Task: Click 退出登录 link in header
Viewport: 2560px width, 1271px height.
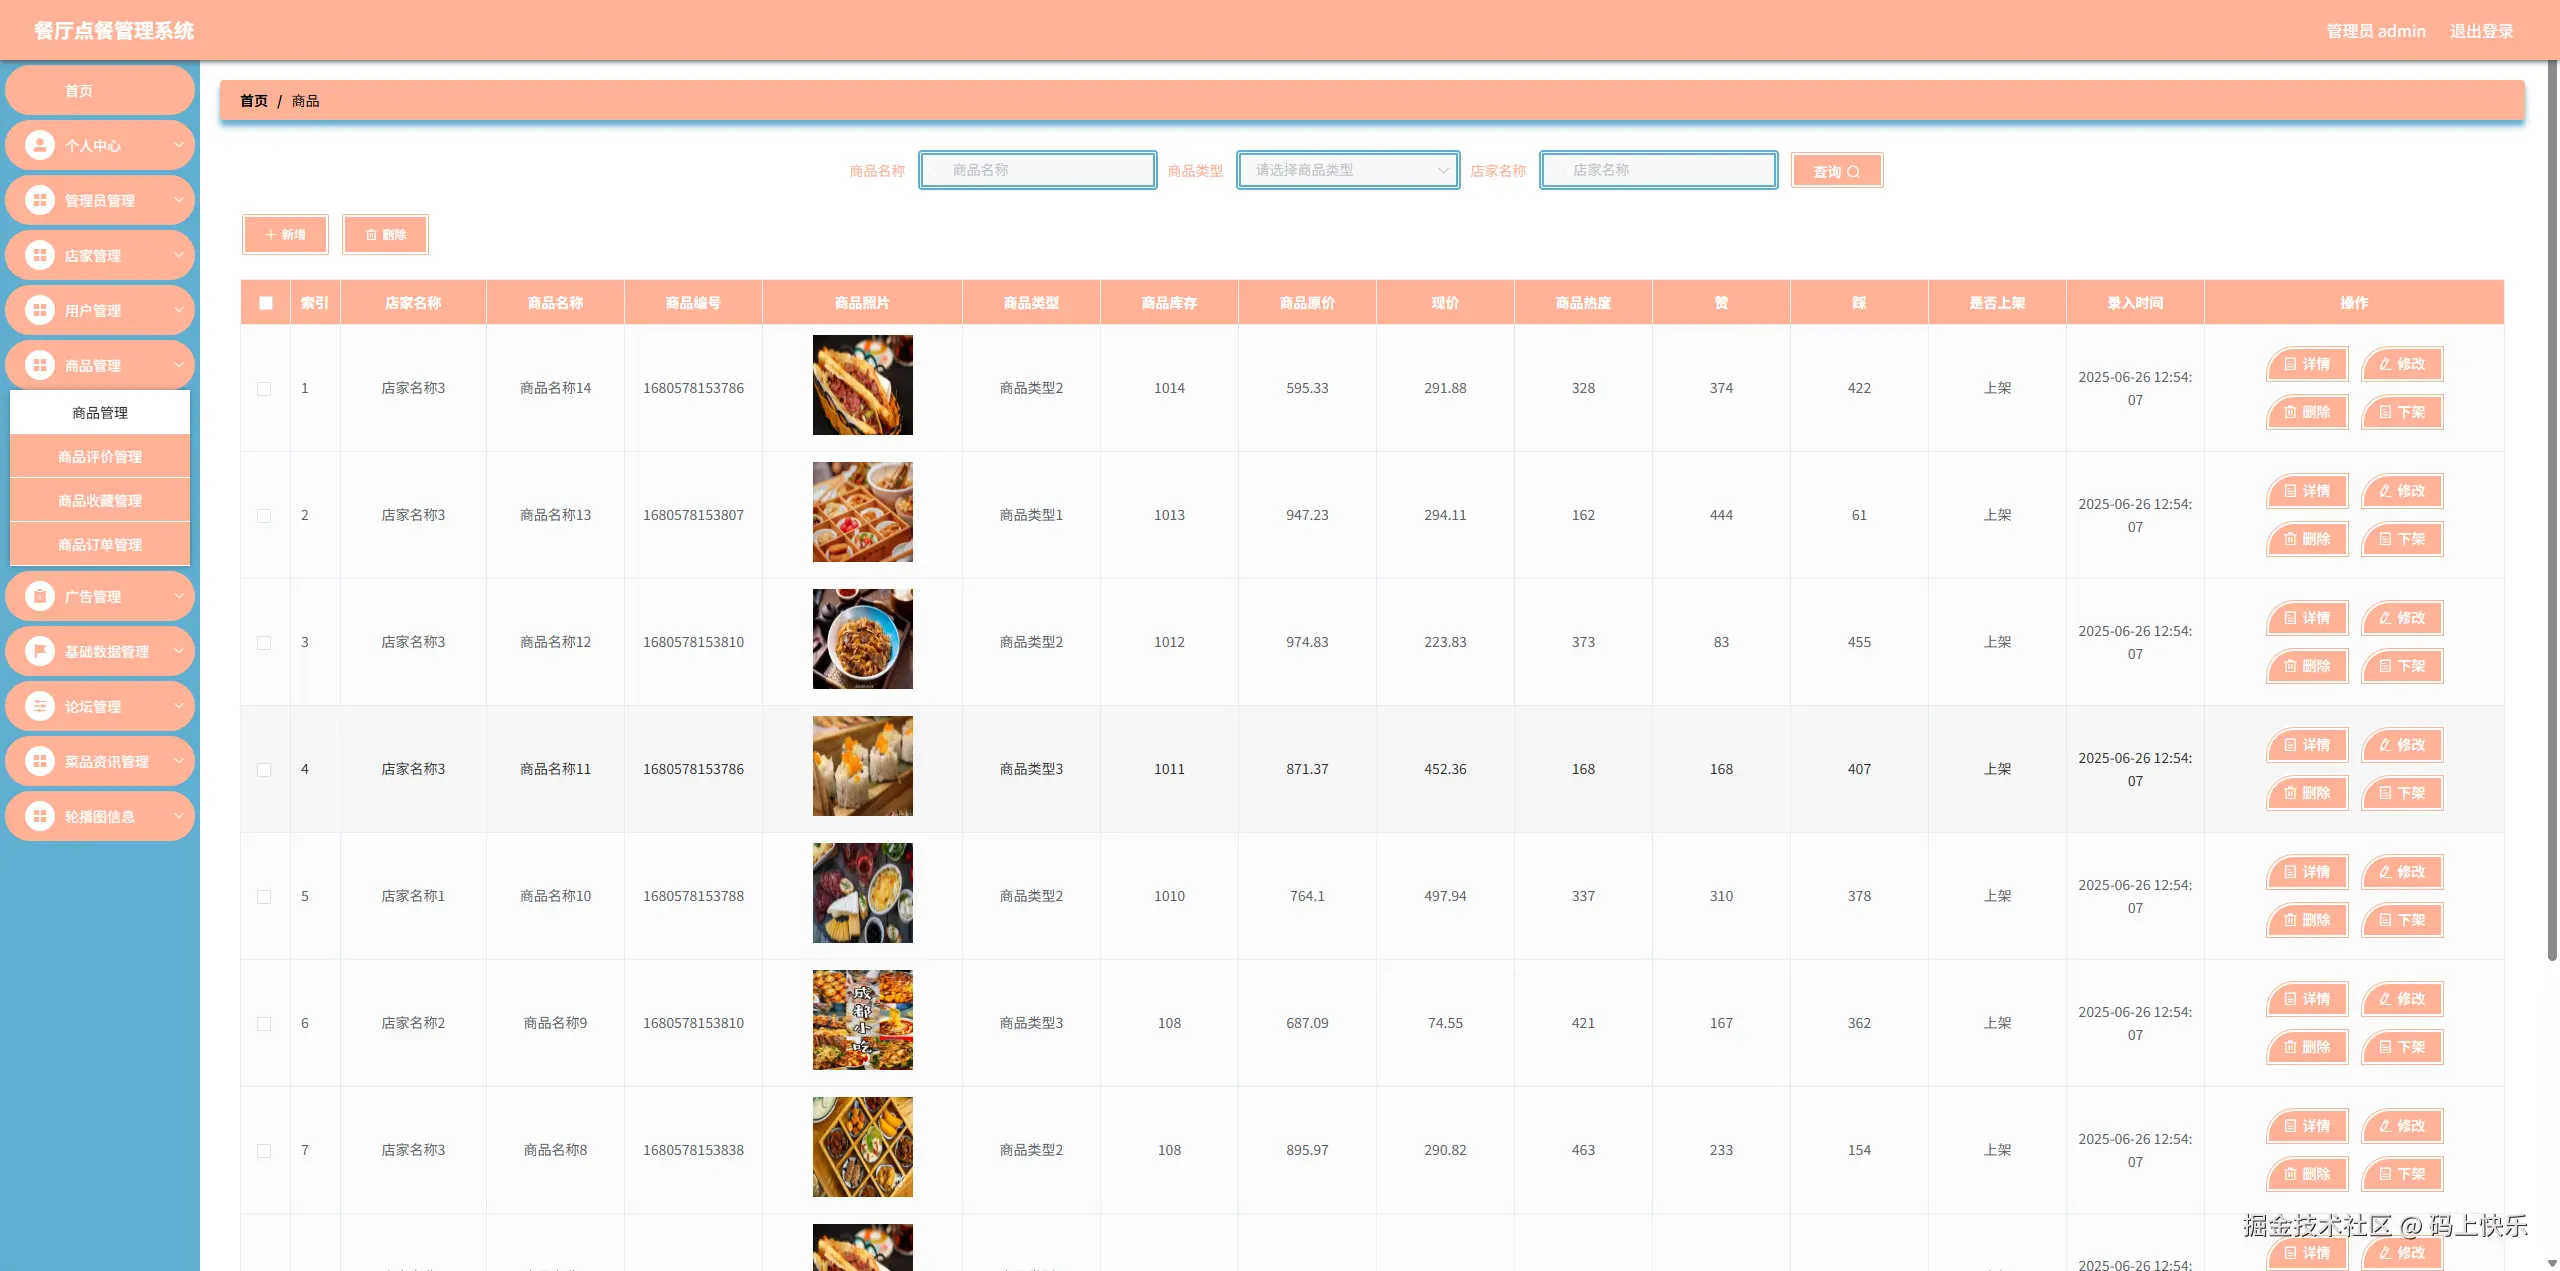Action: pos(2481,31)
